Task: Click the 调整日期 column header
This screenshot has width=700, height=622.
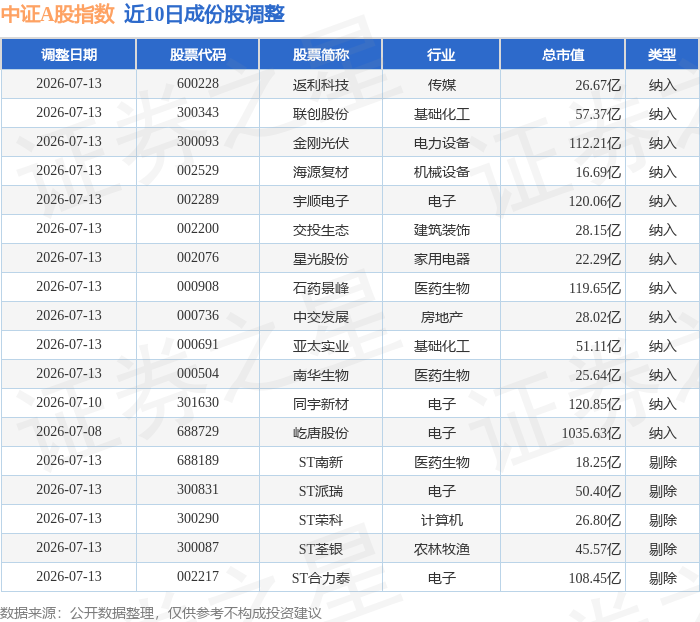Action: click(x=69, y=54)
